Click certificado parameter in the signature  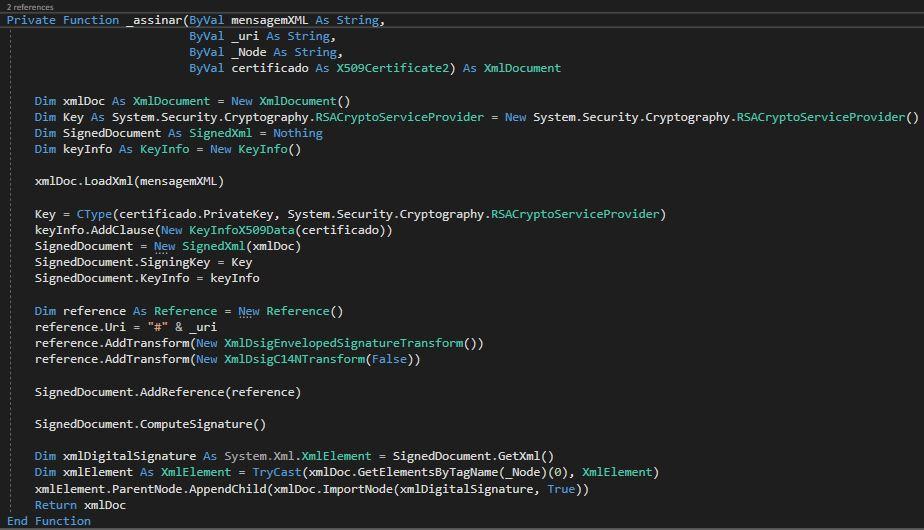coord(270,68)
